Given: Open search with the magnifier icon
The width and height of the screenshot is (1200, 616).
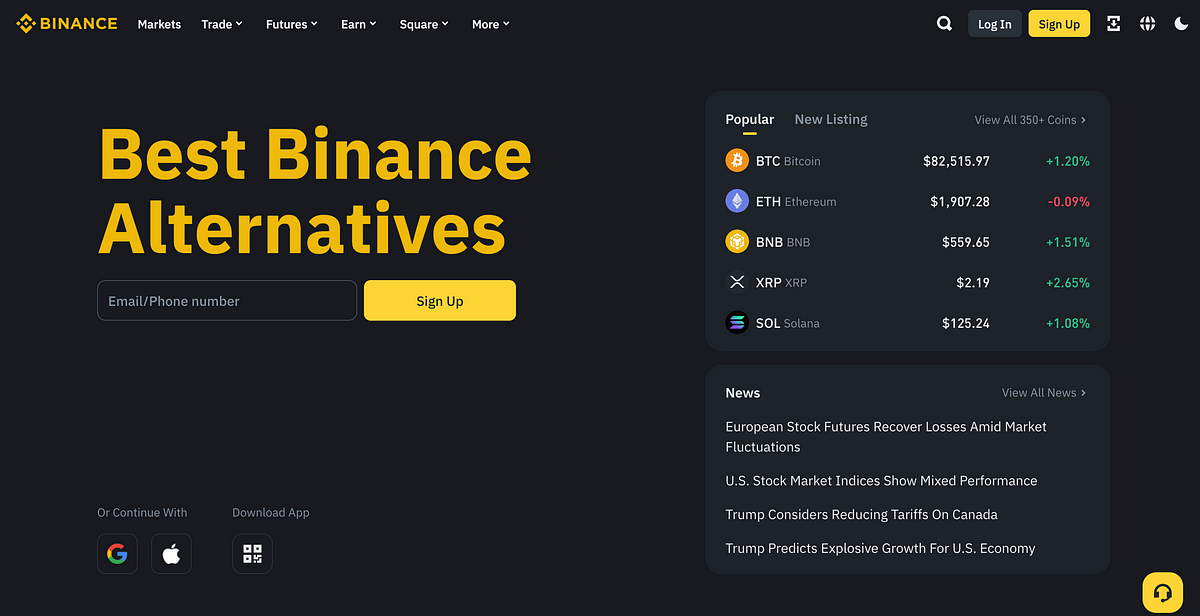Looking at the screenshot, I should pyautogui.click(x=944, y=24).
